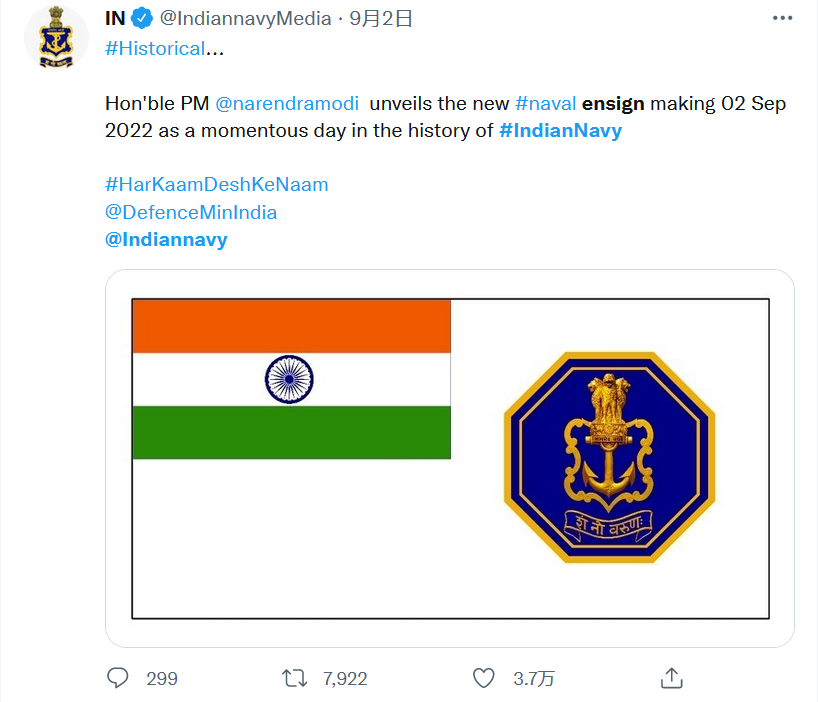Click the 7,922 retweet count
The height and width of the screenshot is (702, 818).
click(x=345, y=678)
